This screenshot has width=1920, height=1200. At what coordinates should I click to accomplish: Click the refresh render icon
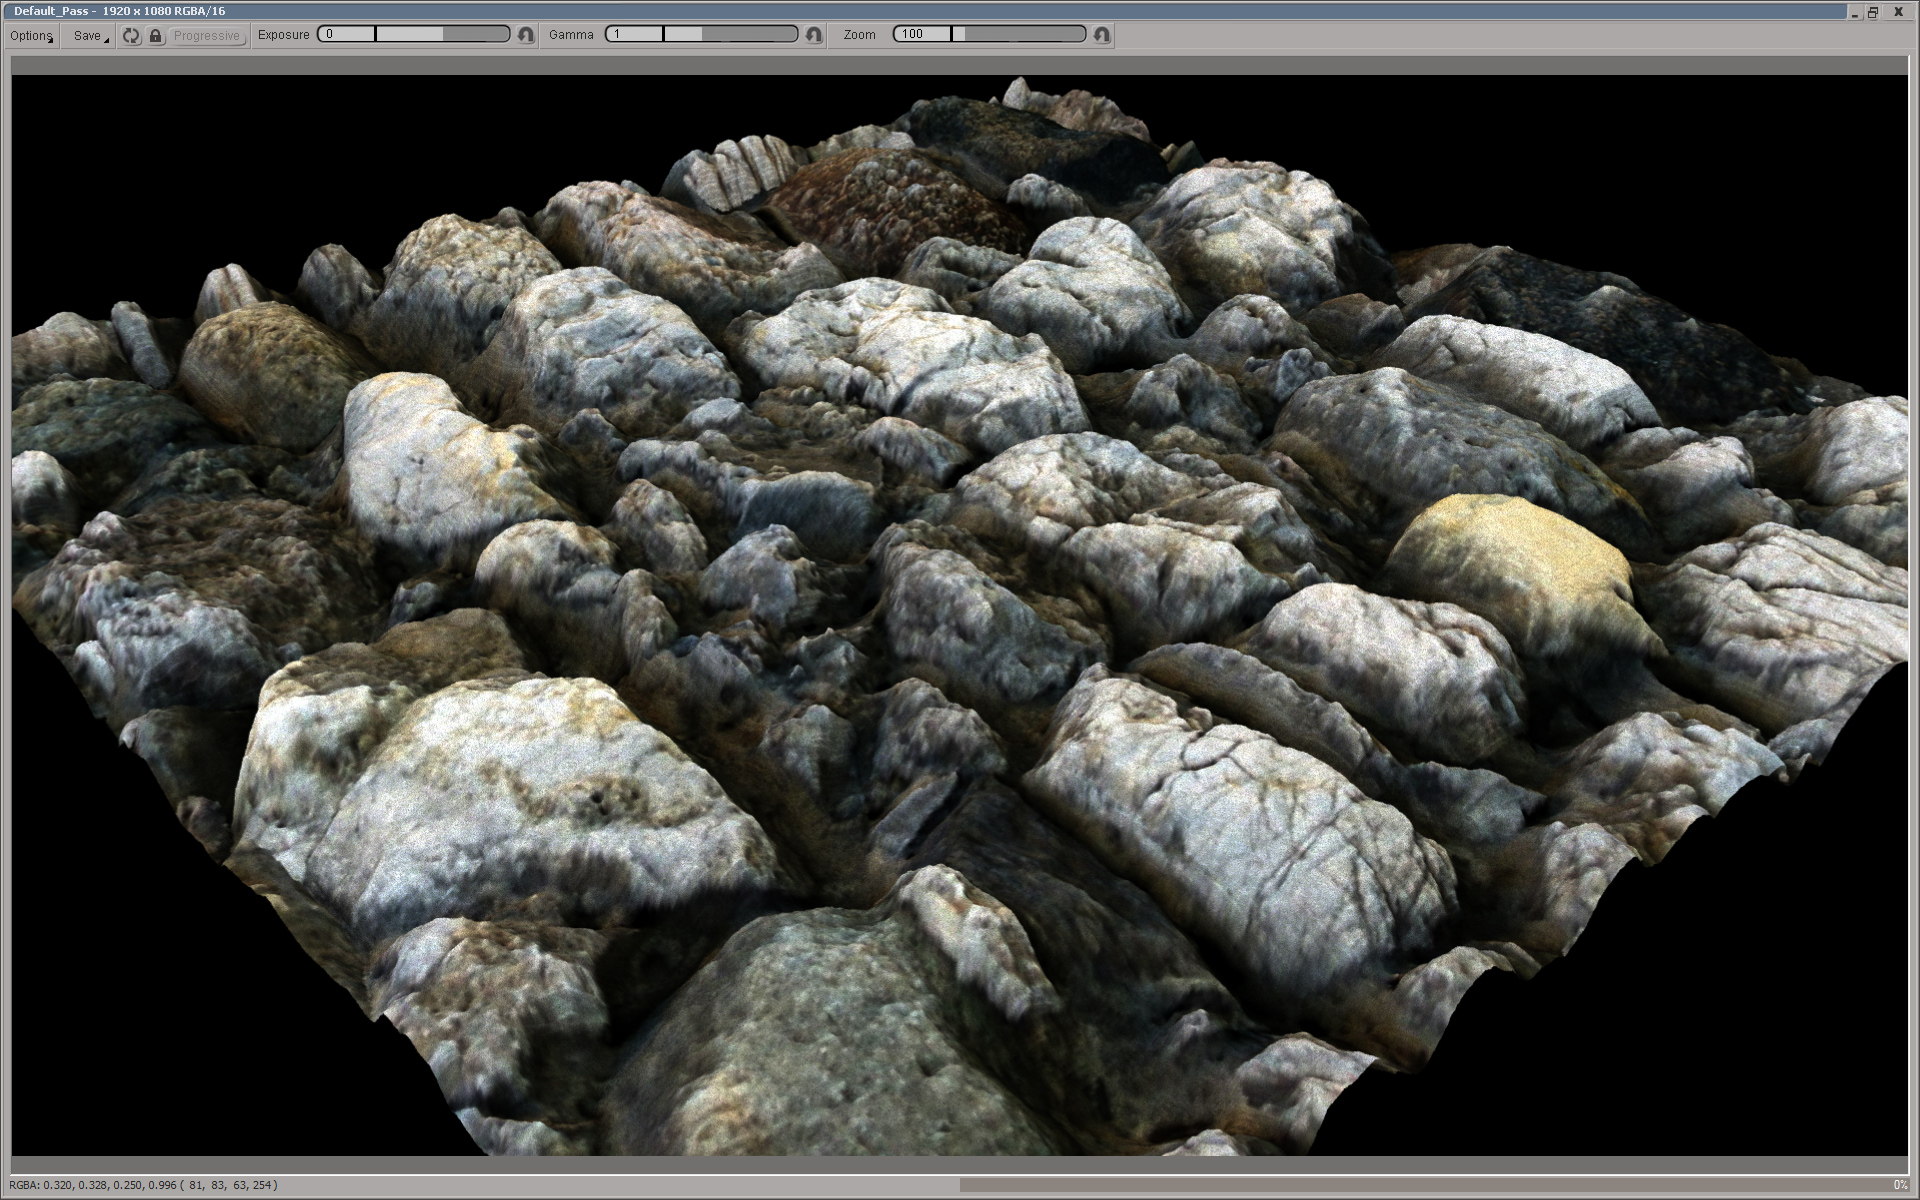[x=131, y=35]
